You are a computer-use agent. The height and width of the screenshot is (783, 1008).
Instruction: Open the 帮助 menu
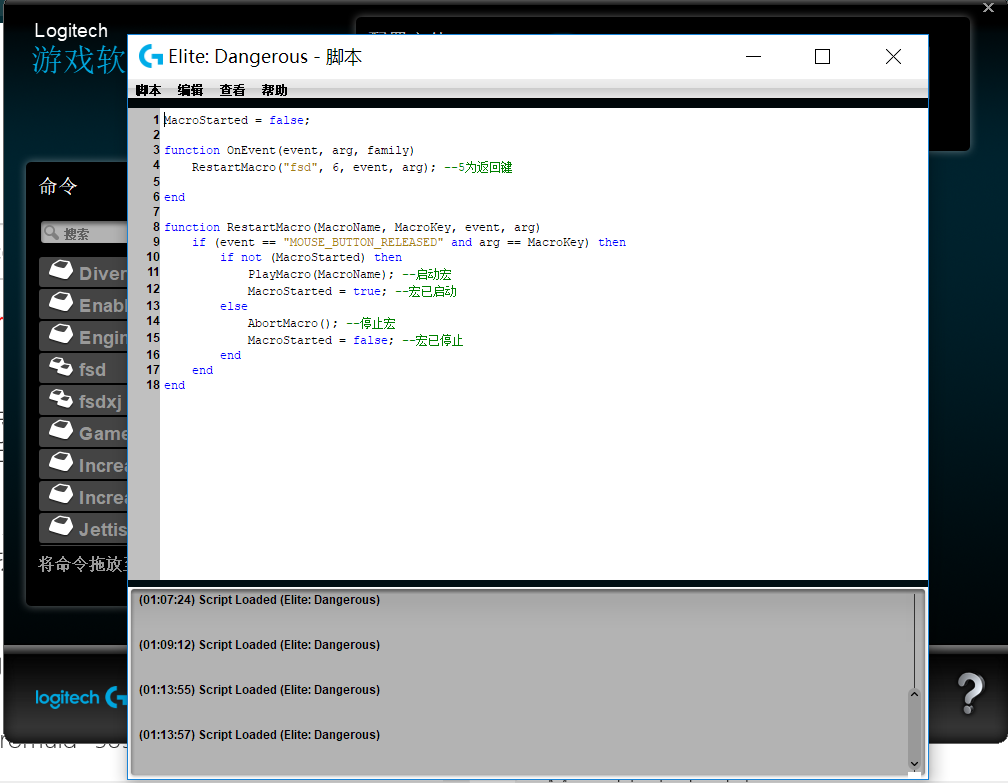pyautogui.click(x=274, y=91)
